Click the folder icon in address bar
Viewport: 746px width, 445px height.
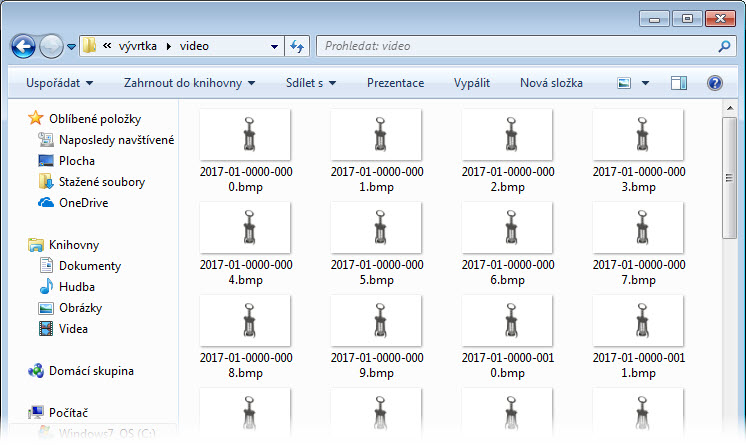pyautogui.click(x=89, y=46)
